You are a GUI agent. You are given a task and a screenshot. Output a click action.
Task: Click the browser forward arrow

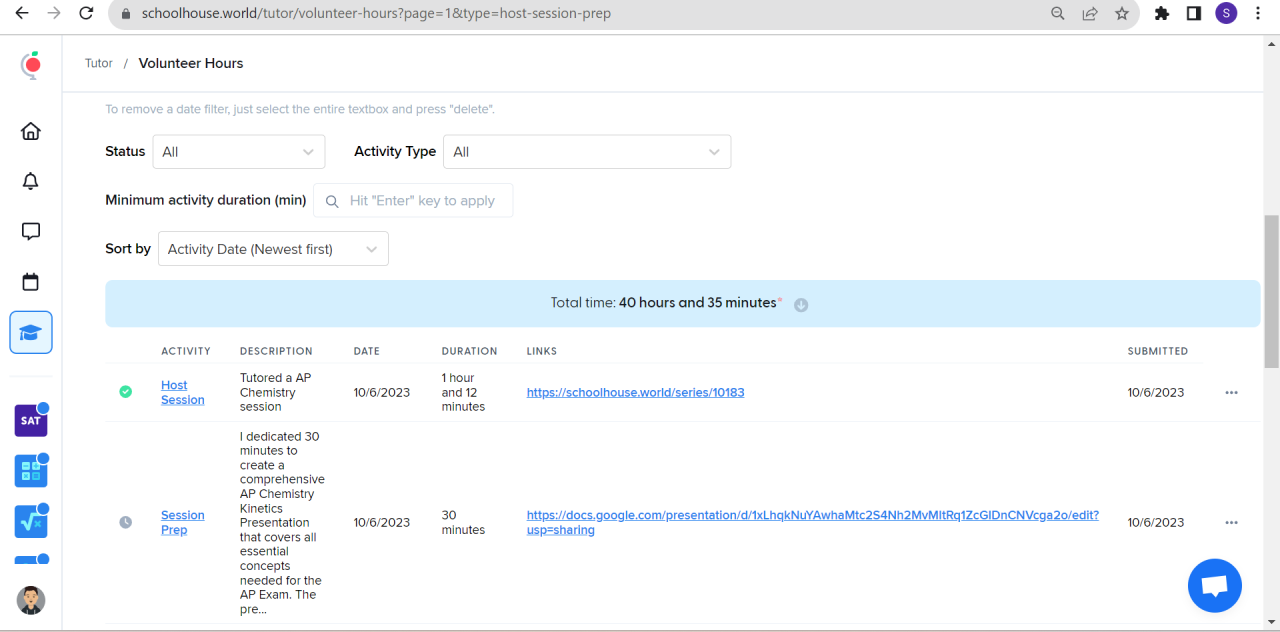(54, 13)
